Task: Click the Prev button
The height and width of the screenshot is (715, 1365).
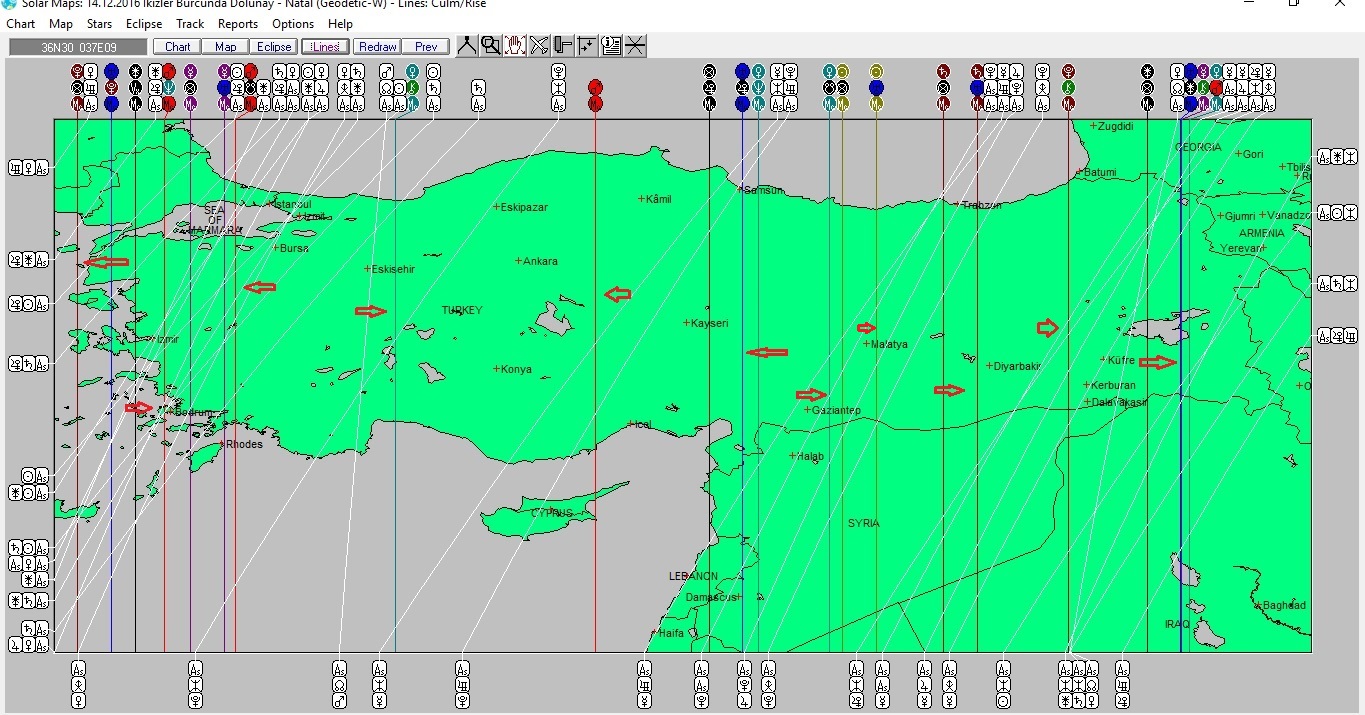Action: (425, 46)
